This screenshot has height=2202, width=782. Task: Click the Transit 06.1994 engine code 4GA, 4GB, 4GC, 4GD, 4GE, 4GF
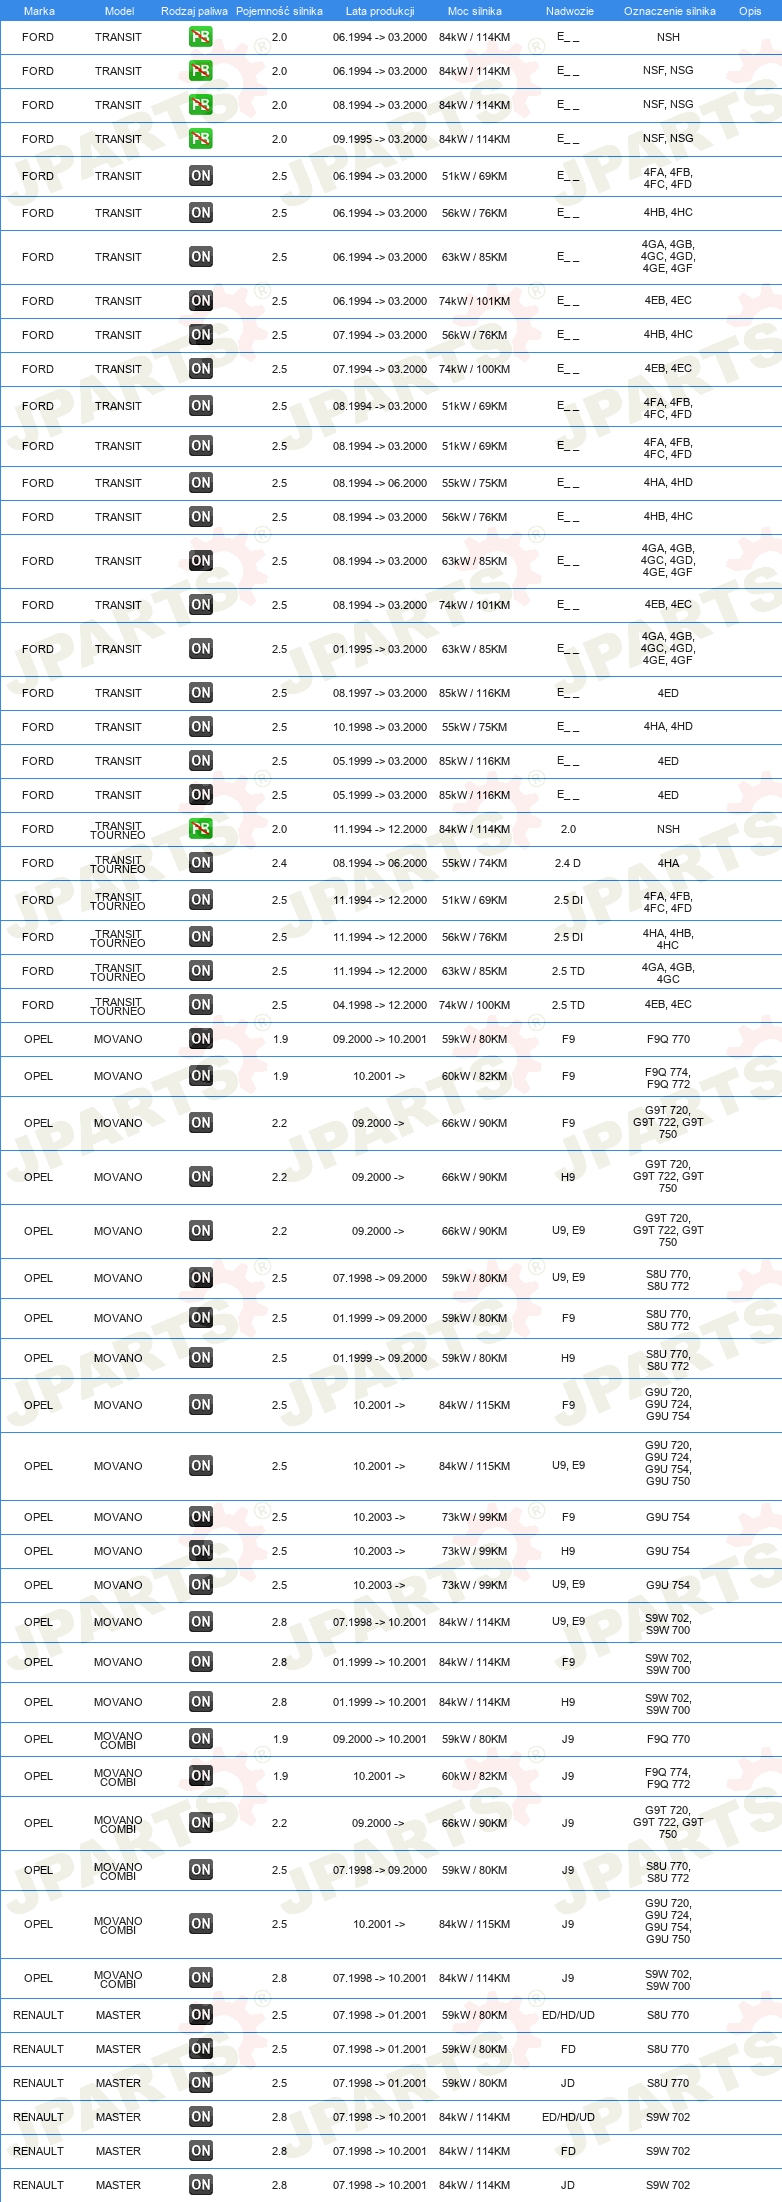pyautogui.click(x=668, y=256)
